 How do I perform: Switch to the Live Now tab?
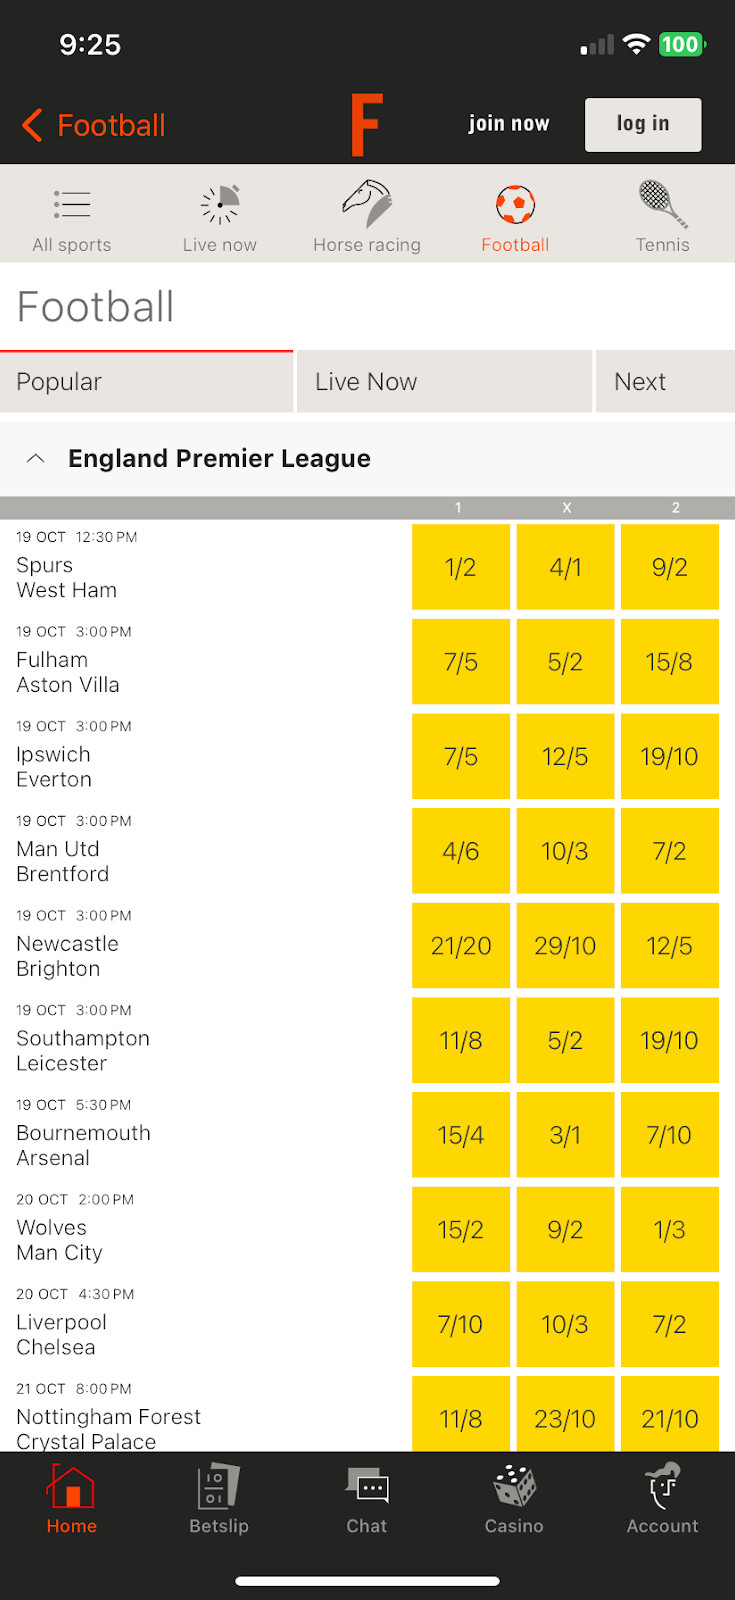click(444, 382)
